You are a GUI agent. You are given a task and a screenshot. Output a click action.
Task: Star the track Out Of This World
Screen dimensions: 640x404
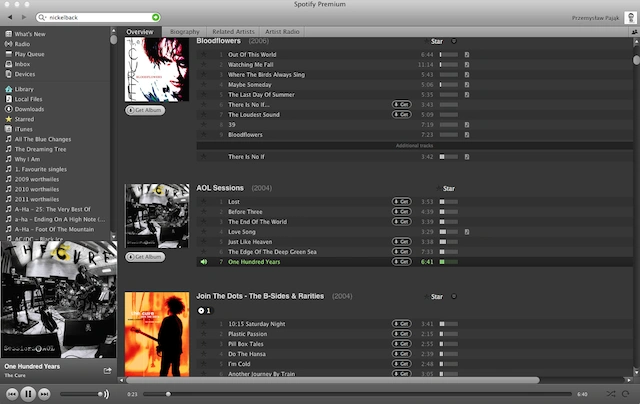click(203, 54)
